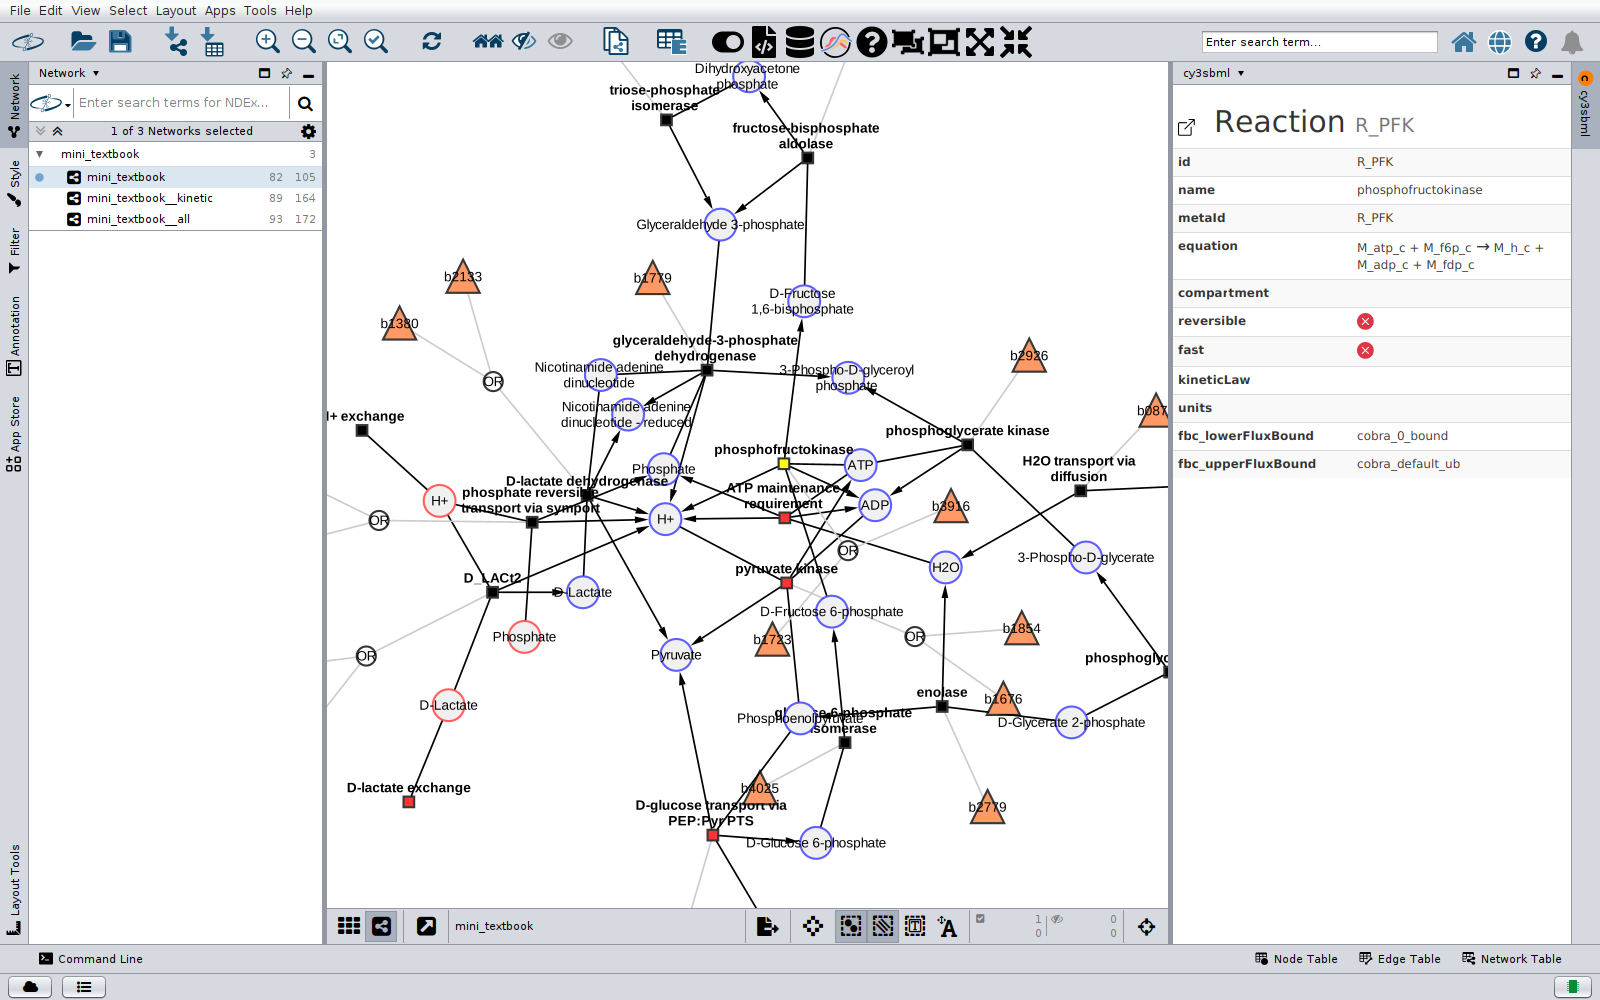Toggle node selection mode in view bar

tap(851, 926)
